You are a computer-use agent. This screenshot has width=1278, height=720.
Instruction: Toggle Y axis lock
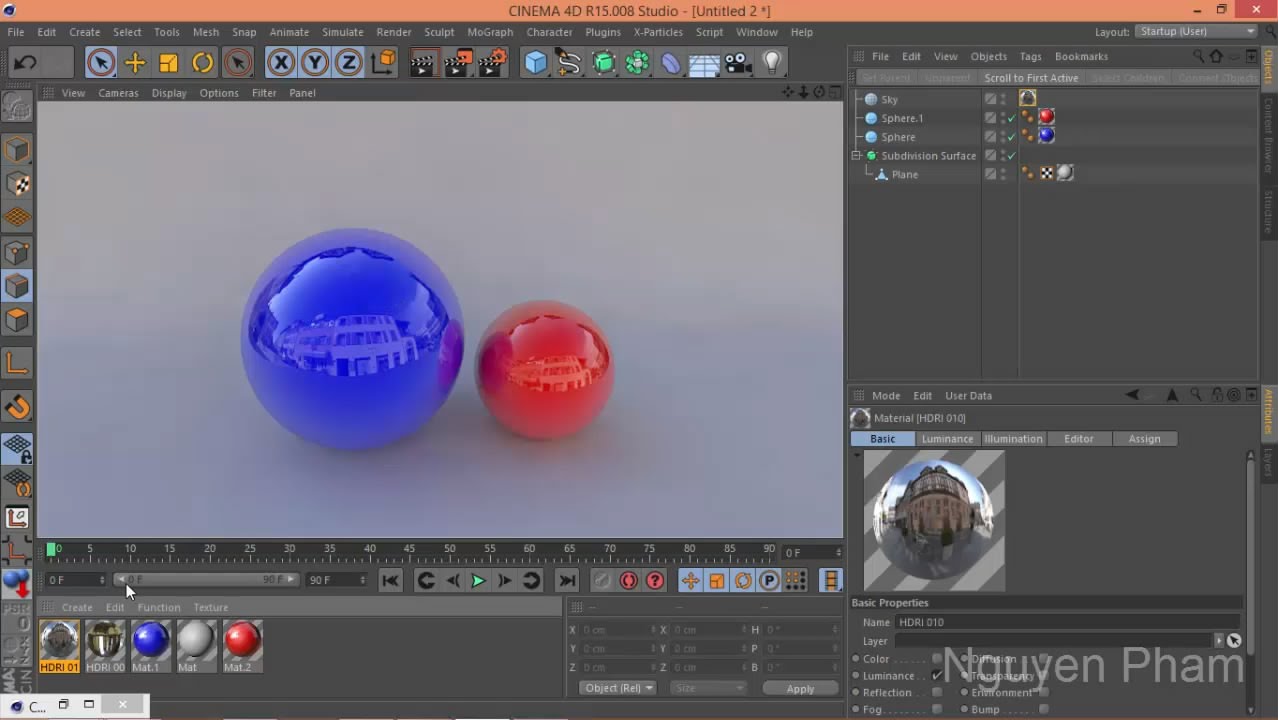pyautogui.click(x=315, y=63)
